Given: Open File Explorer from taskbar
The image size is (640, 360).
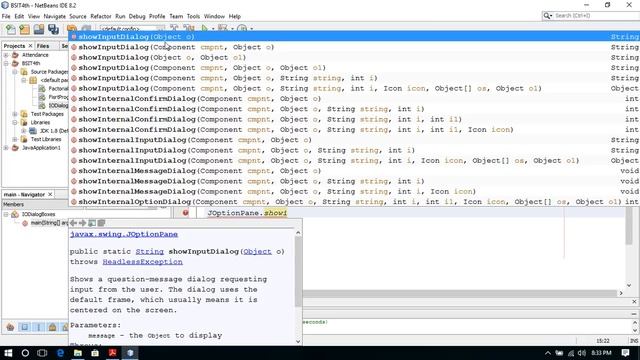Looking at the screenshot, I should pyautogui.click(x=78, y=353).
